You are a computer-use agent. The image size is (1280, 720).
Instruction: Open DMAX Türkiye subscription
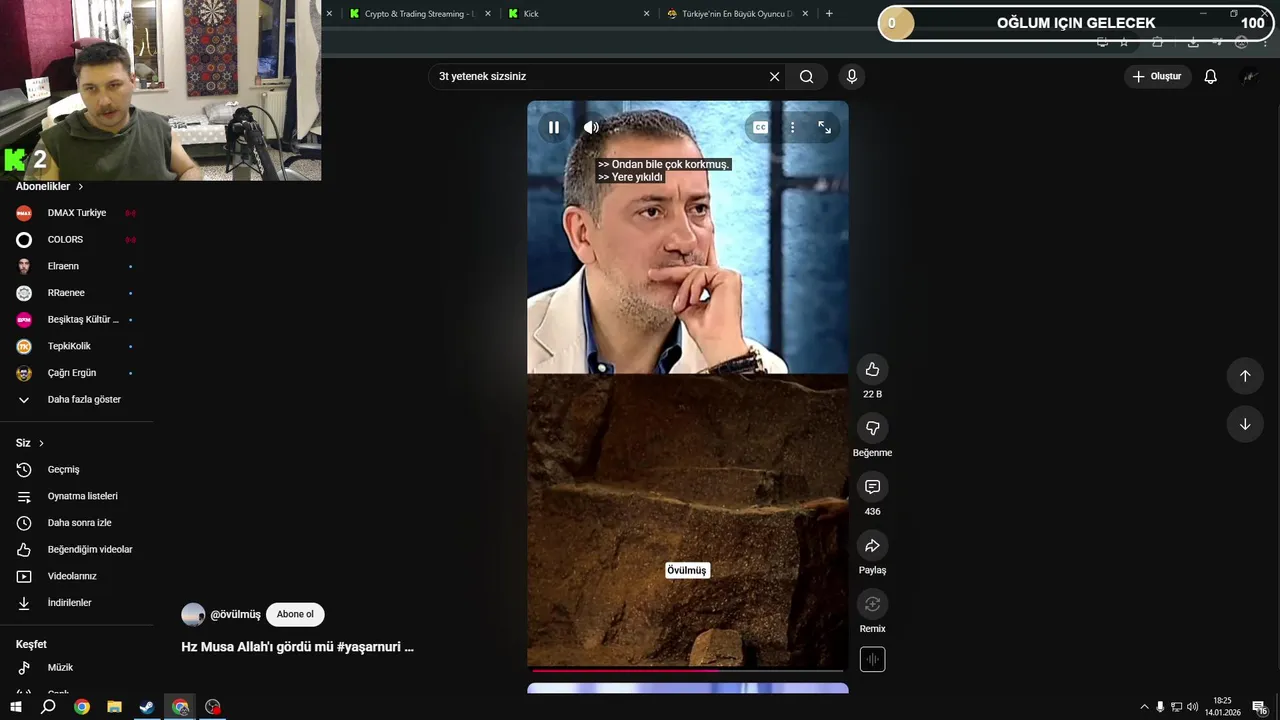(x=77, y=213)
